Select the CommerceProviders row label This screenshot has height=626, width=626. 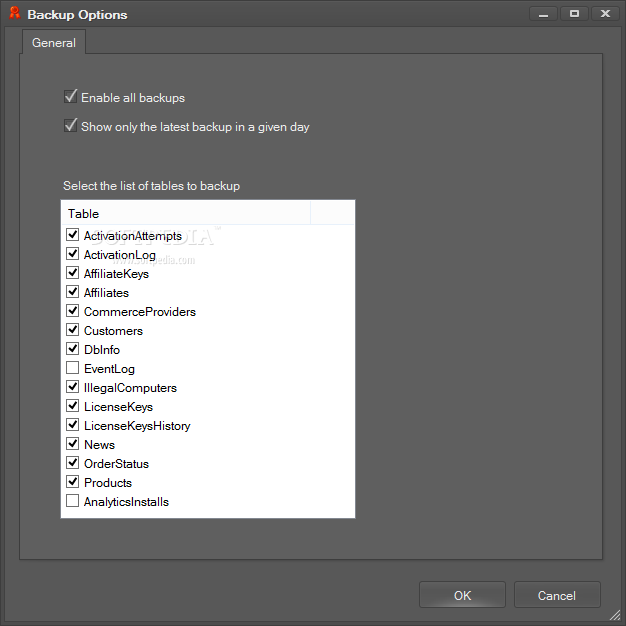pos(140,312)
